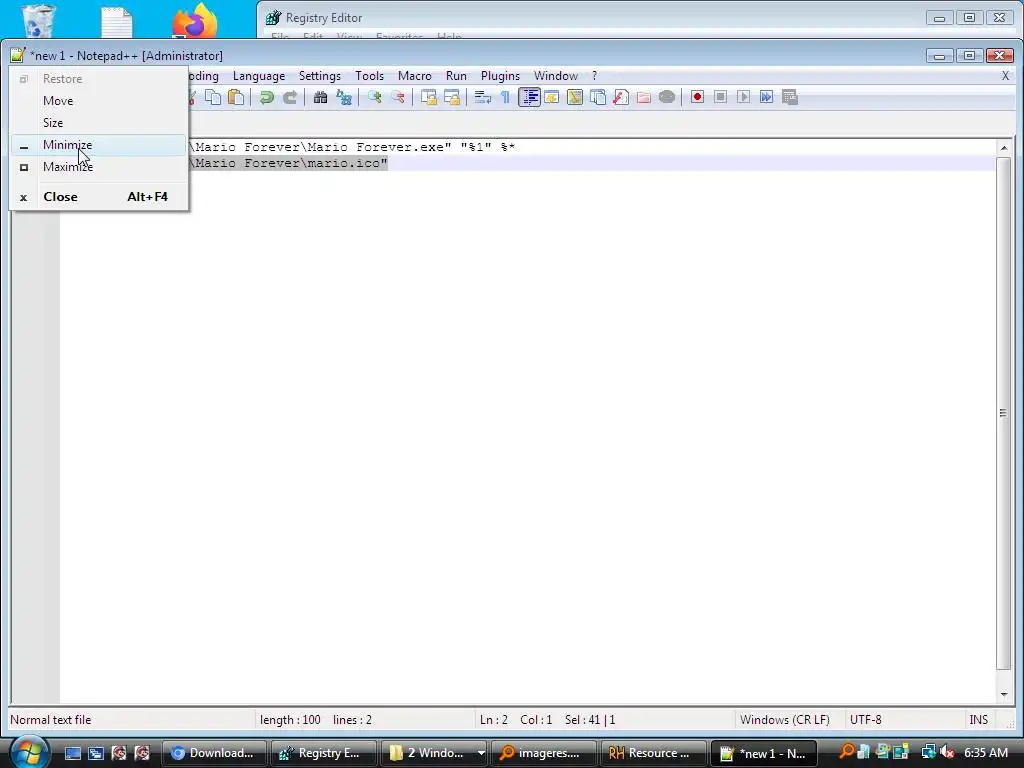Open the Replace toolbar icon
Screen dimensions: 1024x768
click(344, 97)
